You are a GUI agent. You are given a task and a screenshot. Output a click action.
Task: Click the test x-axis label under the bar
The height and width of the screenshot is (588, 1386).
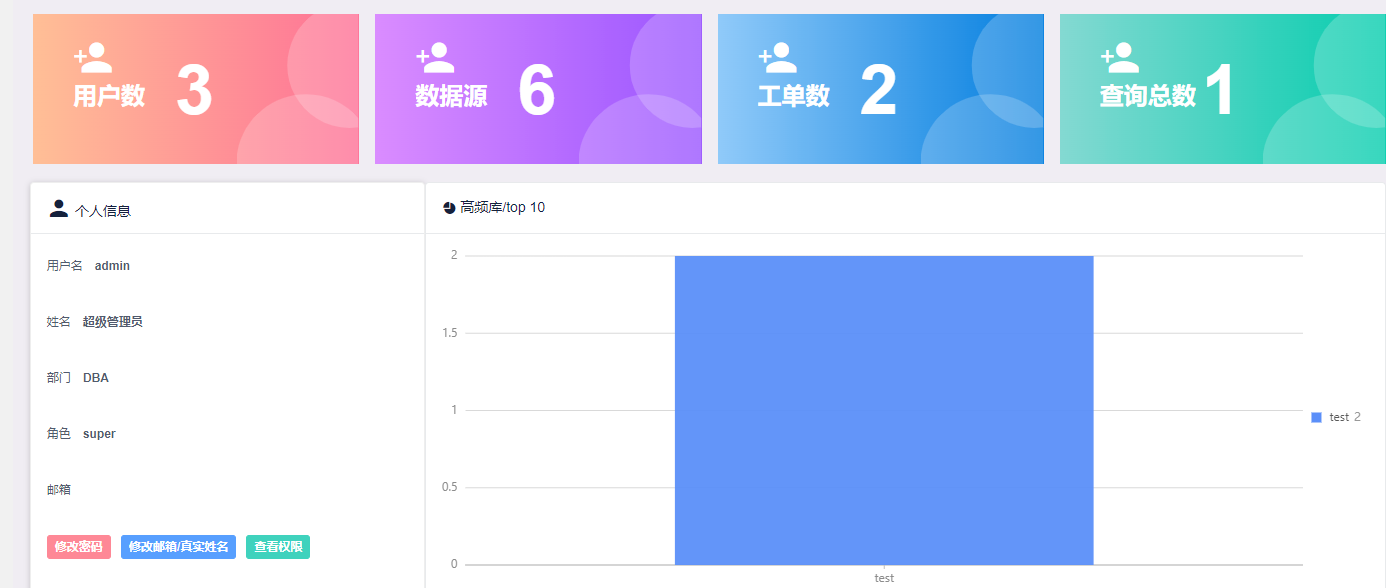pos(884,578)
